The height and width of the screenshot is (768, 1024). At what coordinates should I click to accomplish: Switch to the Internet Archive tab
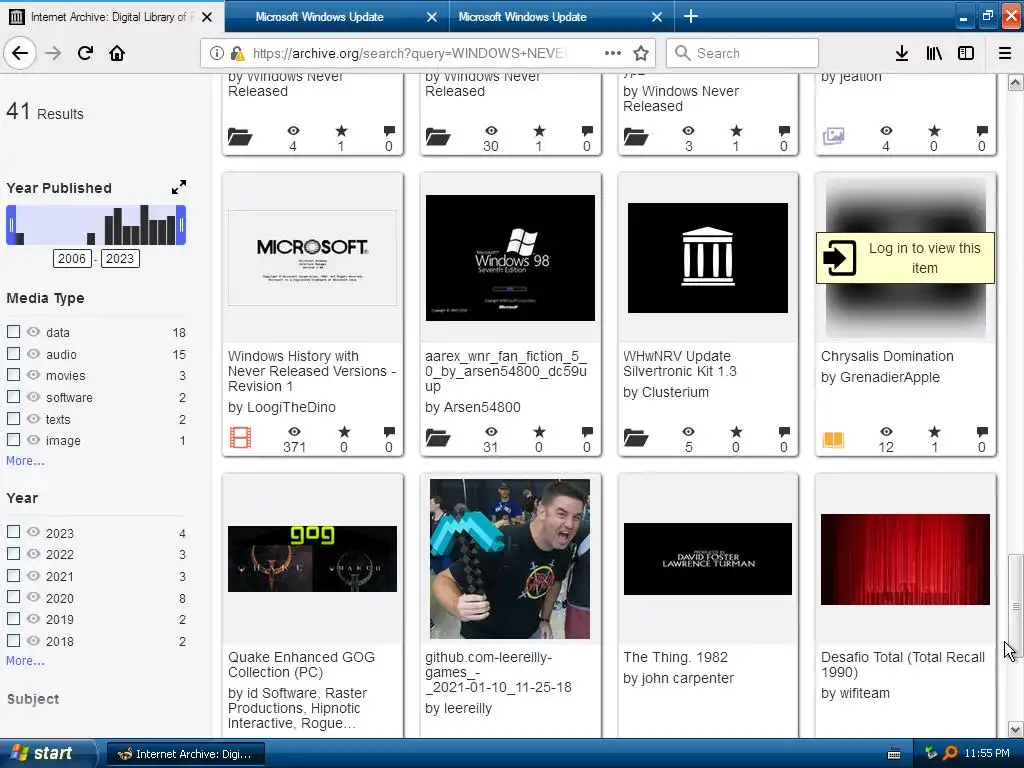(112, 16)
